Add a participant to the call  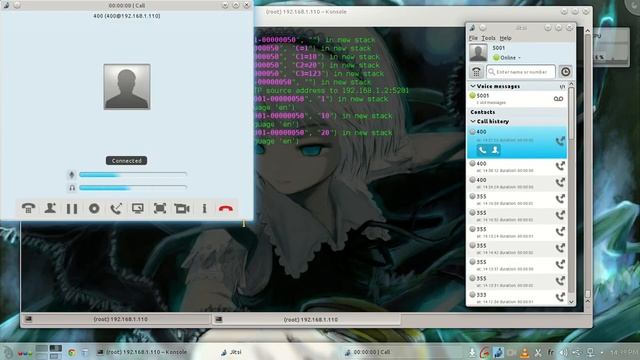50,208
